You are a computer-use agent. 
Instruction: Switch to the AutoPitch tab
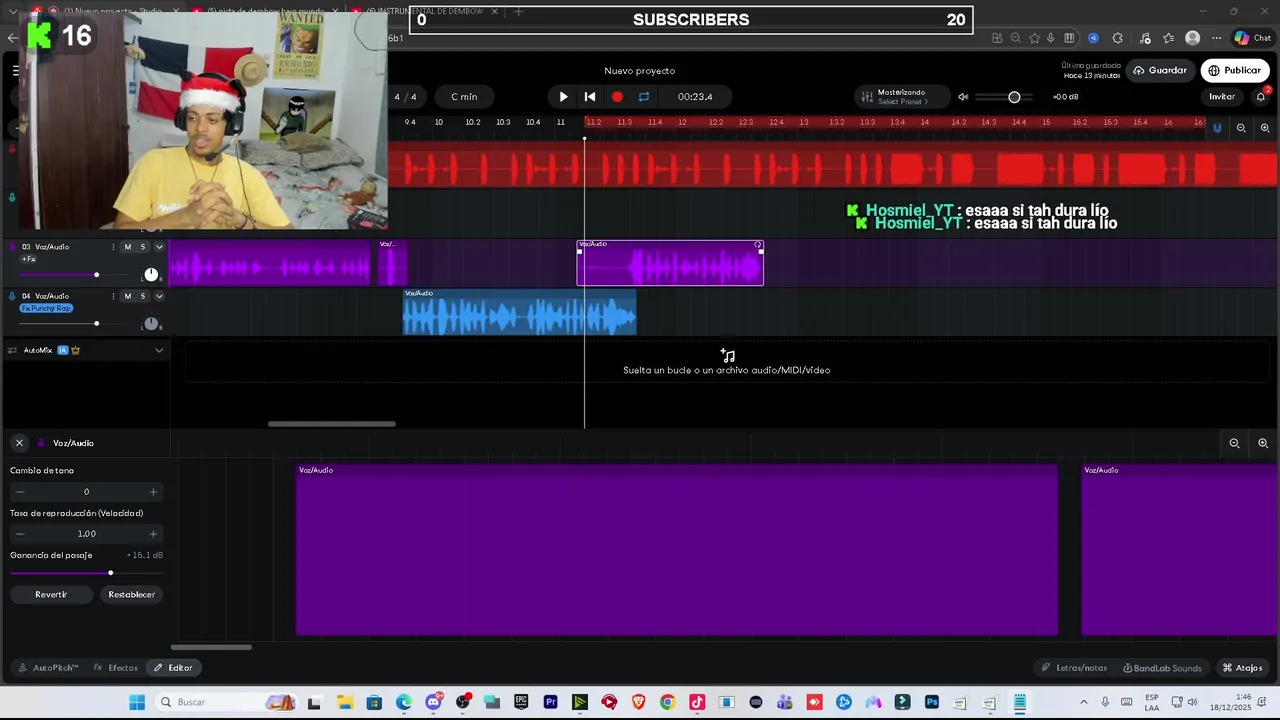point(48,668)
